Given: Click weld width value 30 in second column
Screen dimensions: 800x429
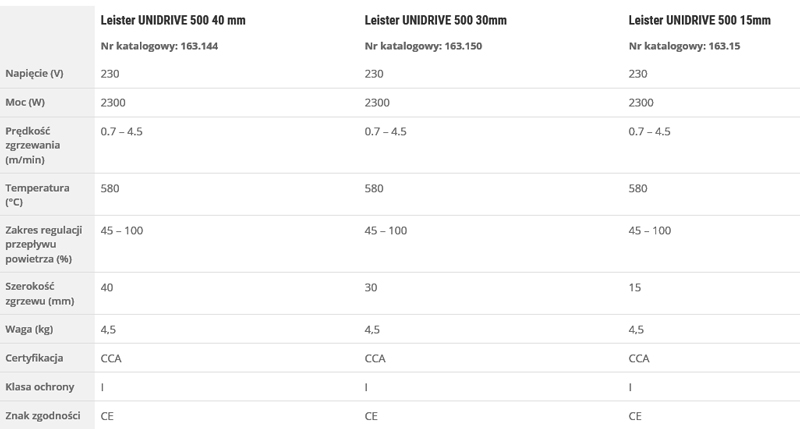Looking at the screenshot, I should pos(371,287).
